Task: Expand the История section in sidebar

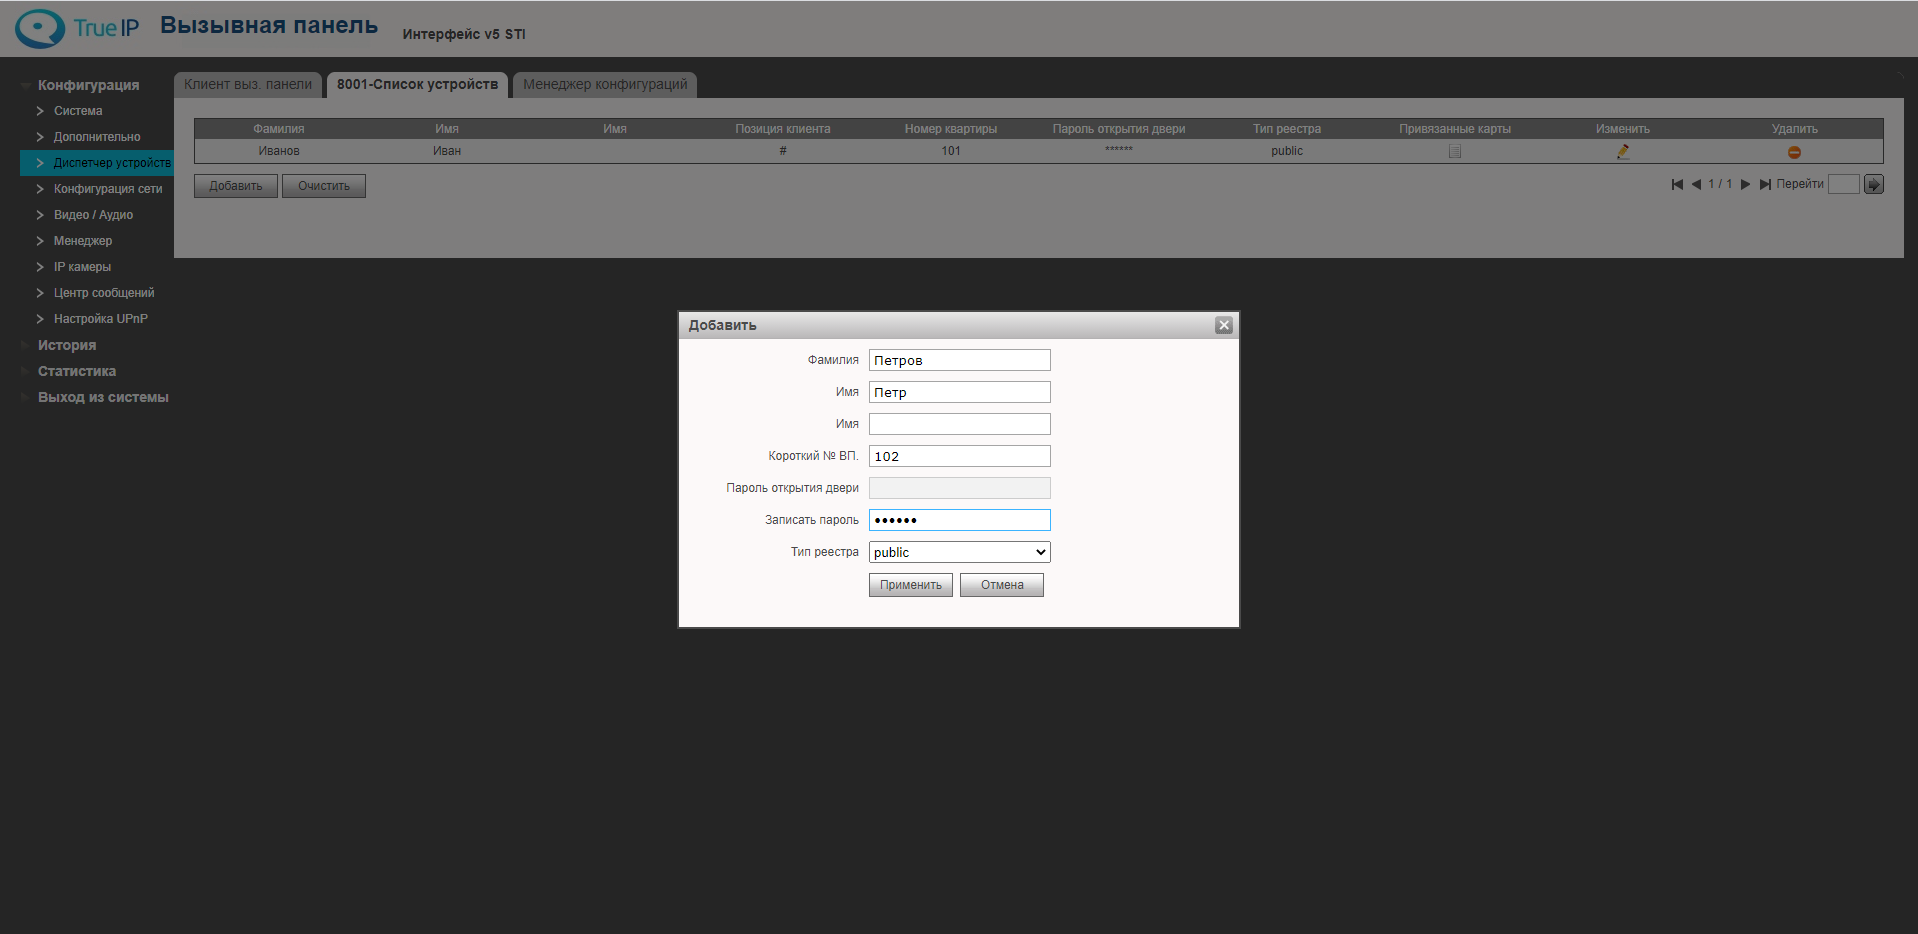Action: point(67,345)
